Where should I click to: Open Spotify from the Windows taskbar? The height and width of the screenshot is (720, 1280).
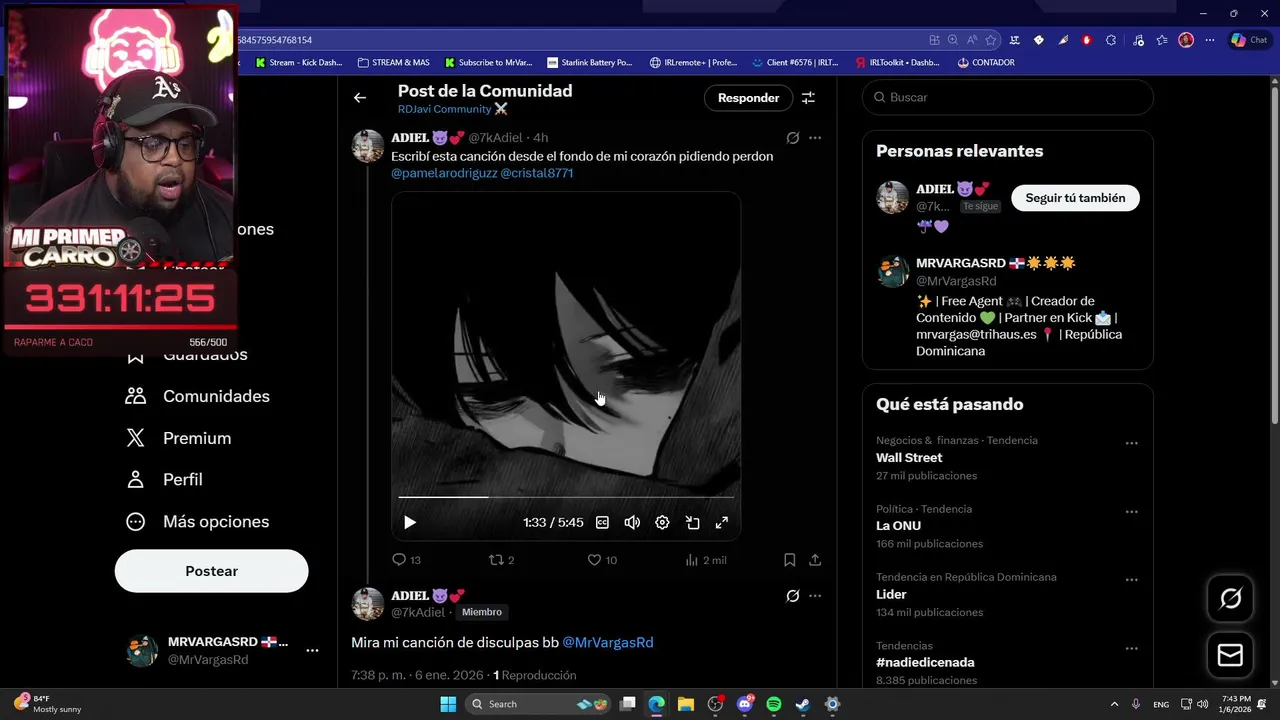[774, 704]
